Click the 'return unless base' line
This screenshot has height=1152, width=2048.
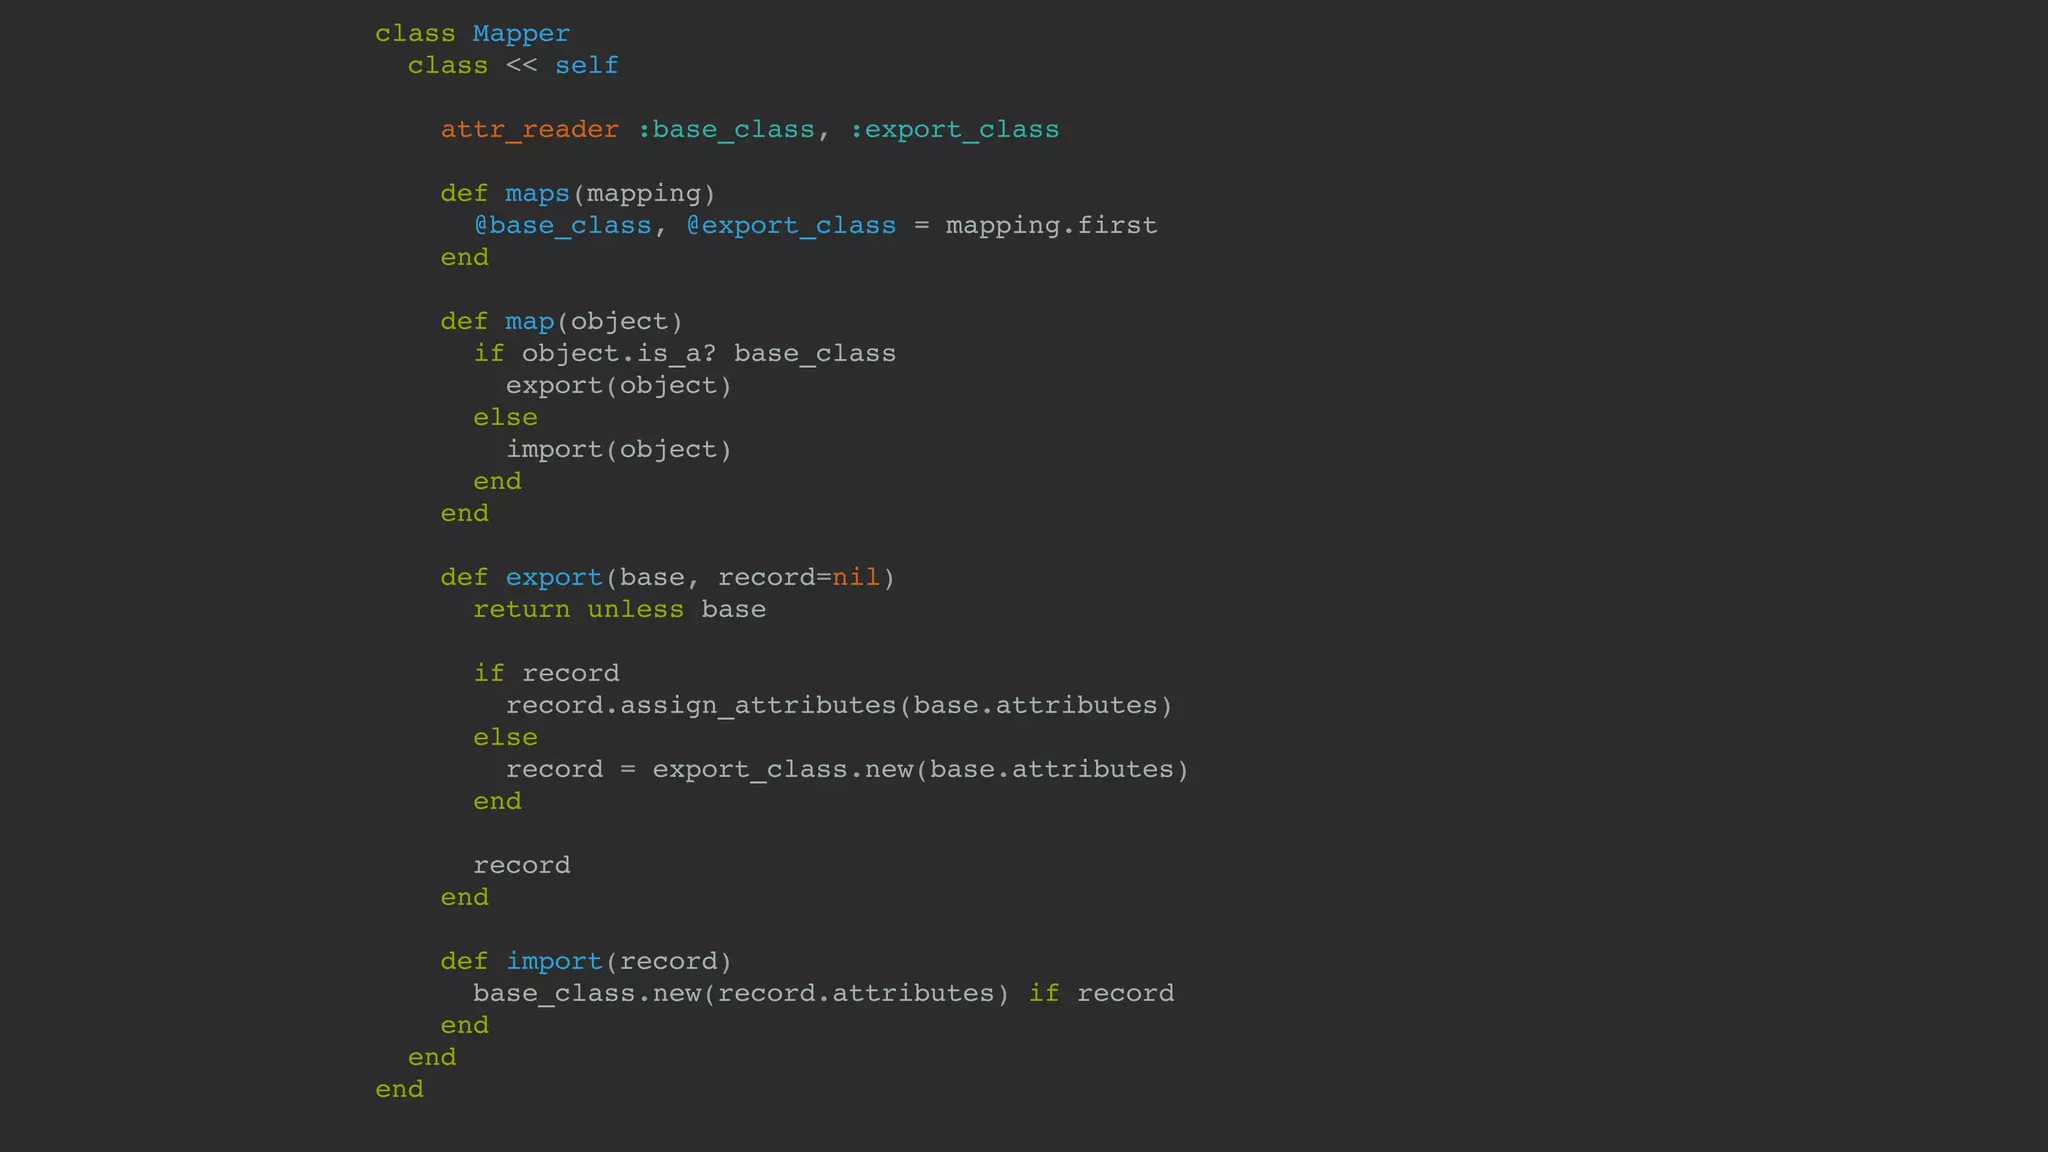(x=620, y=610)
